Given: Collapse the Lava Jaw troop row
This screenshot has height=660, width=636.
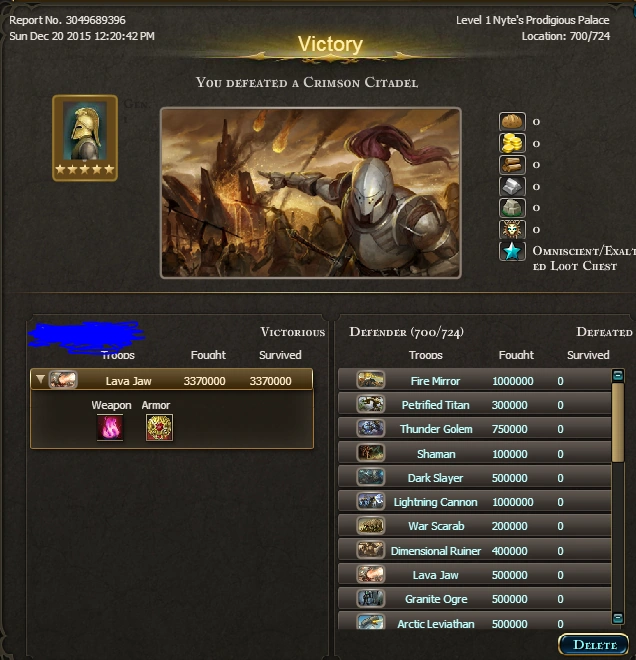Looking at the screenshot, I should click(40, 379).
